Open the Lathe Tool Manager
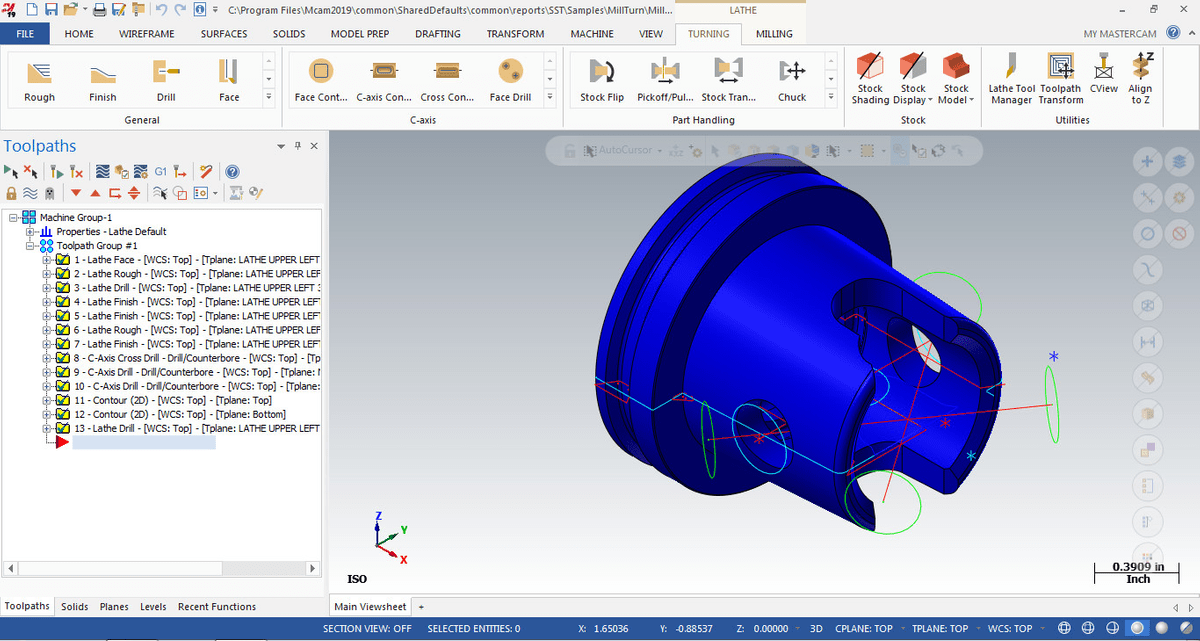Image resolution: width=1200 pixels, height=641 pixels. click(1011, 78)
